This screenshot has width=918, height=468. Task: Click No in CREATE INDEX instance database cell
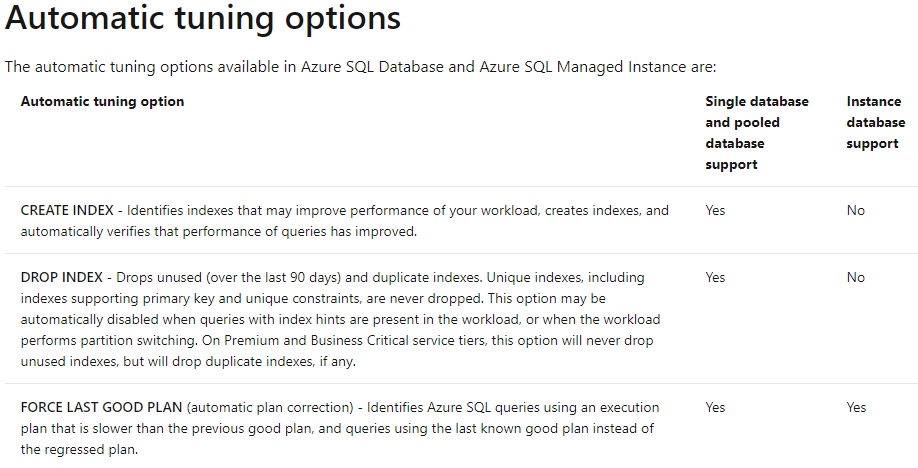855,210
